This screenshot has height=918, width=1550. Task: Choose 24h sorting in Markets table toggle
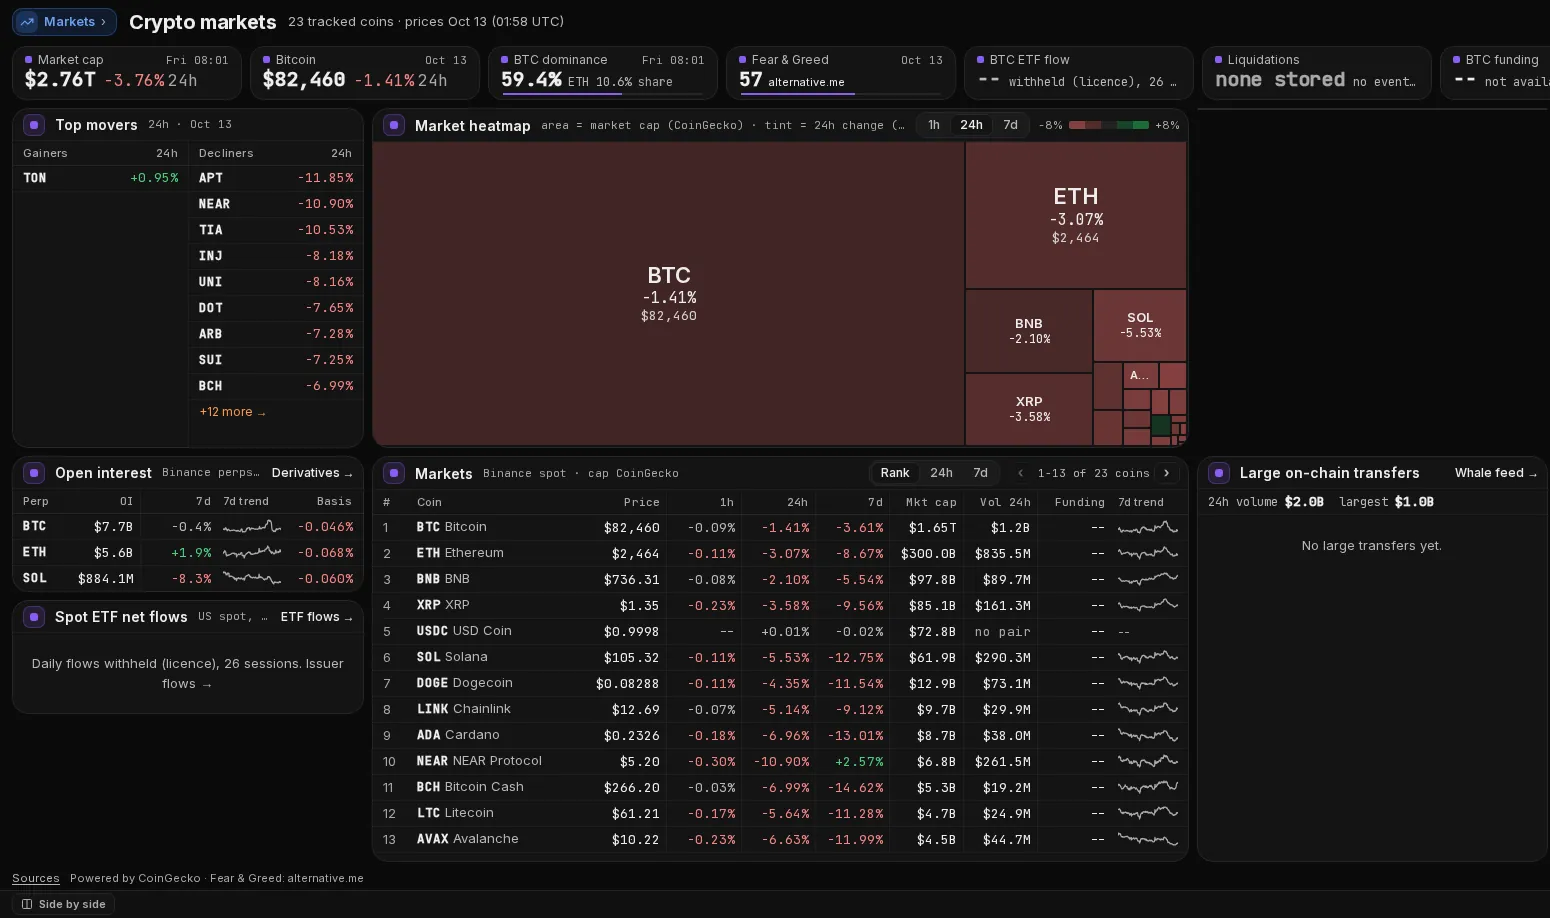pos(941,473)
